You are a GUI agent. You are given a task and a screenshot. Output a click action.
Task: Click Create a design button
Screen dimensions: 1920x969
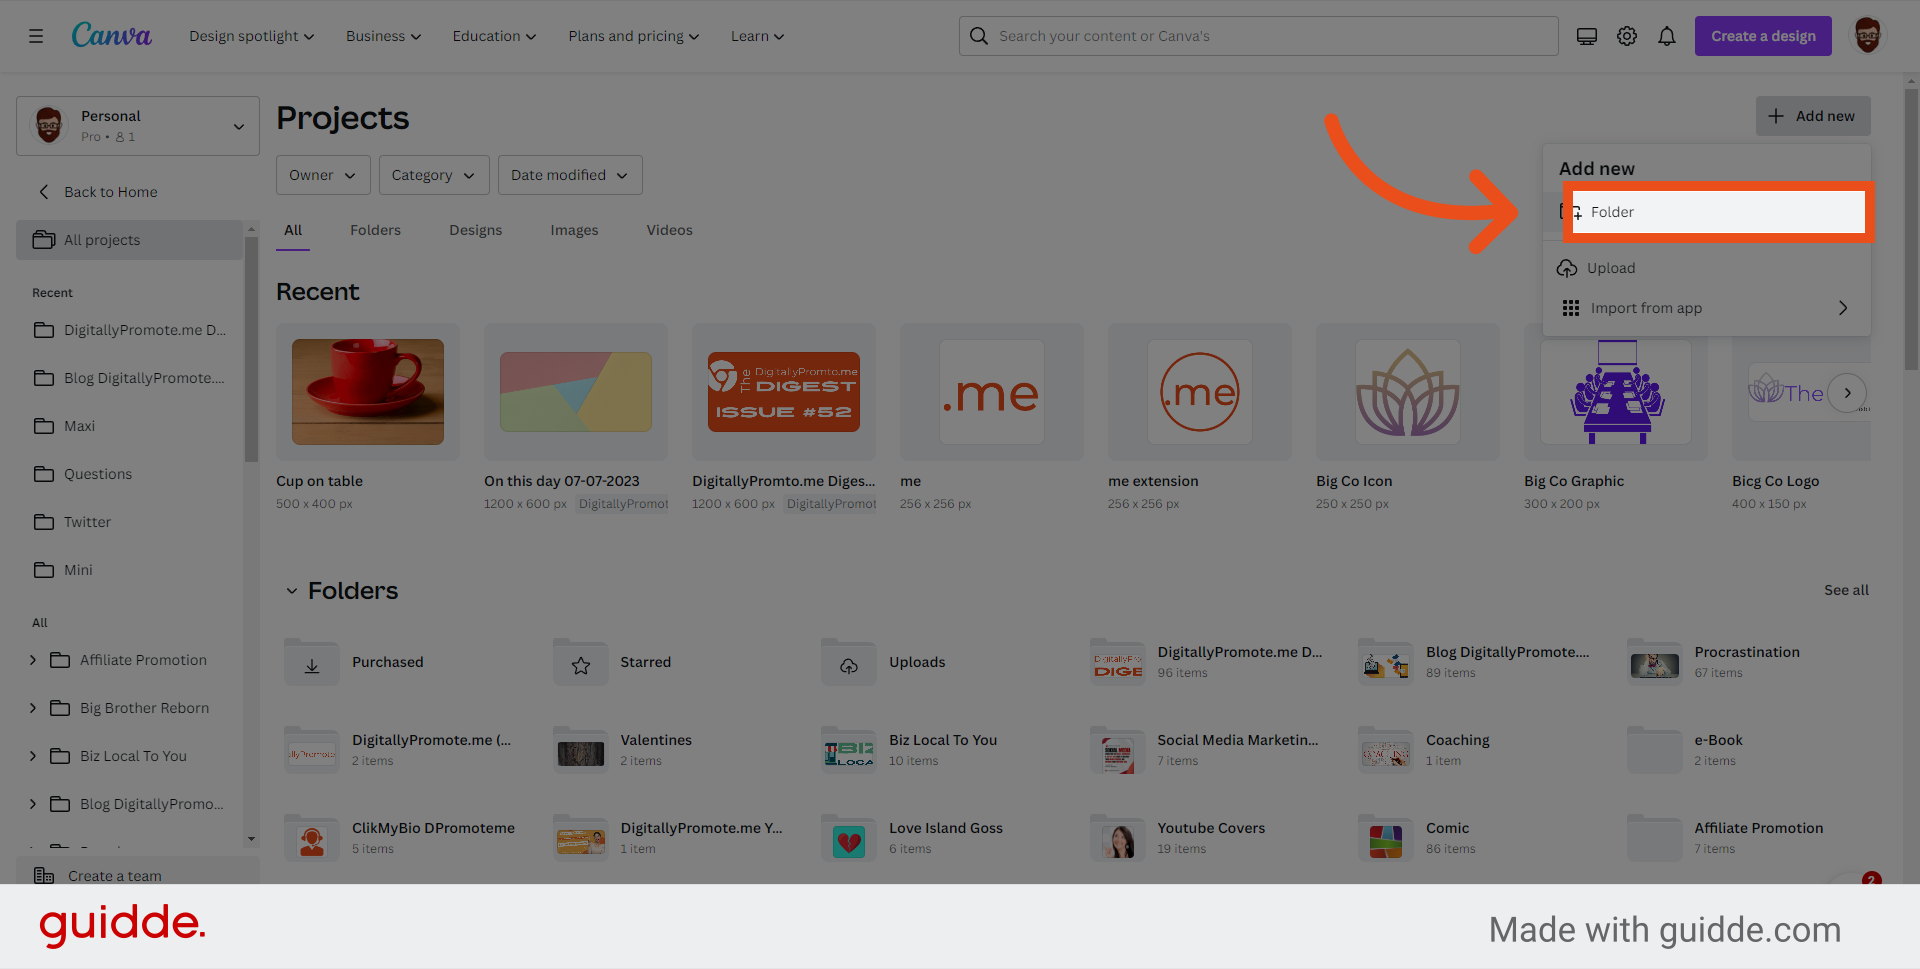(1763, 36)
